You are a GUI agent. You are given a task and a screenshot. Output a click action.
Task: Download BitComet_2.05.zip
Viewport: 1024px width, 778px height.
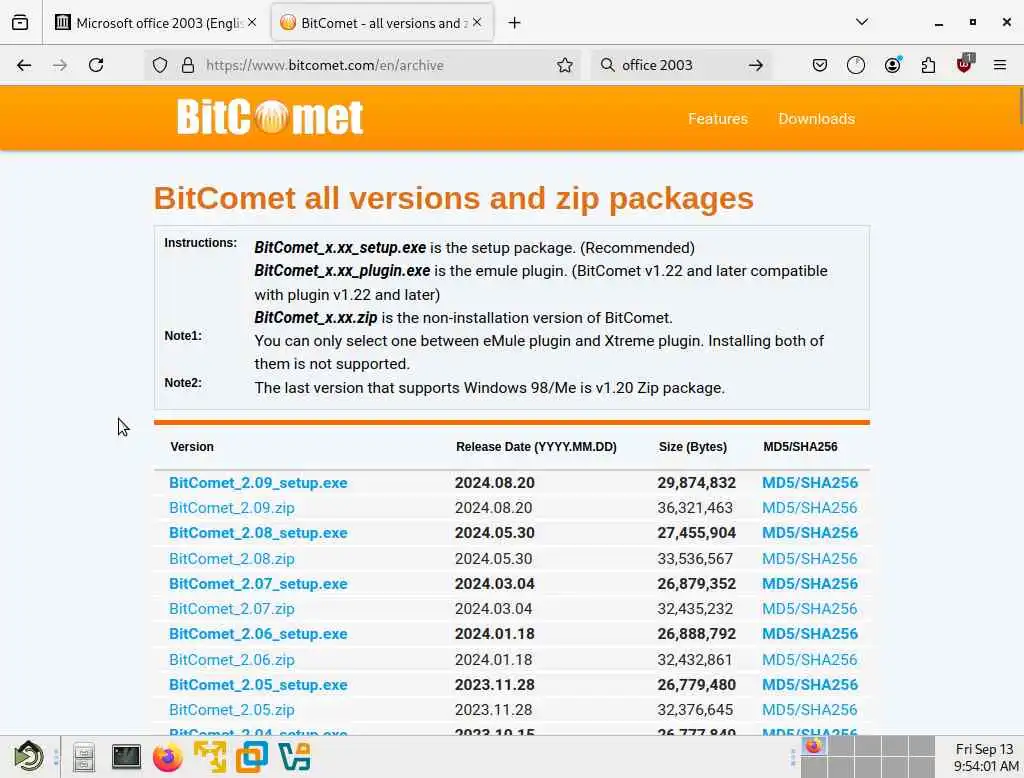click(x=231, y=710)
